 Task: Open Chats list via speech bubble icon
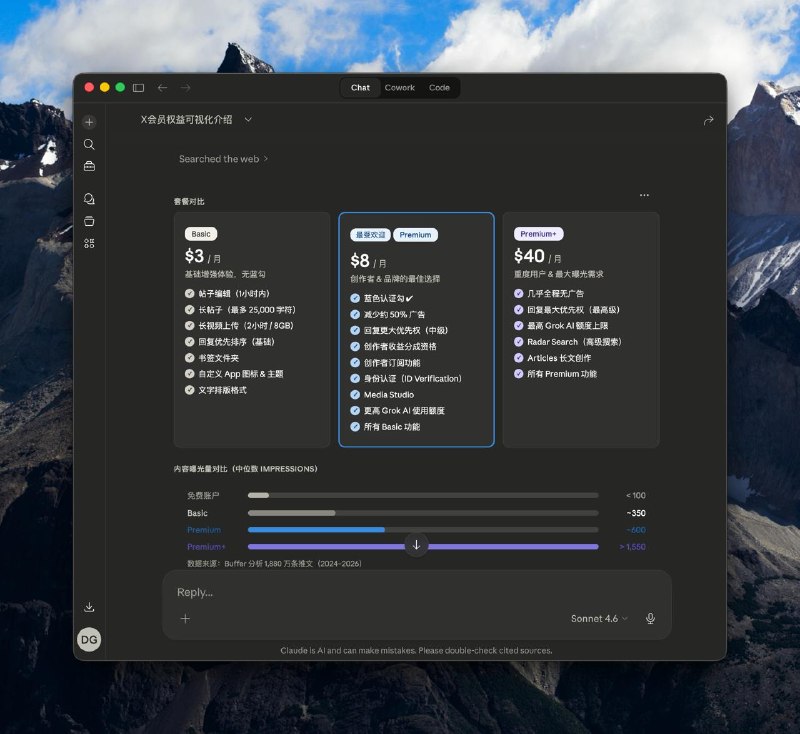[x=89, y=199]
